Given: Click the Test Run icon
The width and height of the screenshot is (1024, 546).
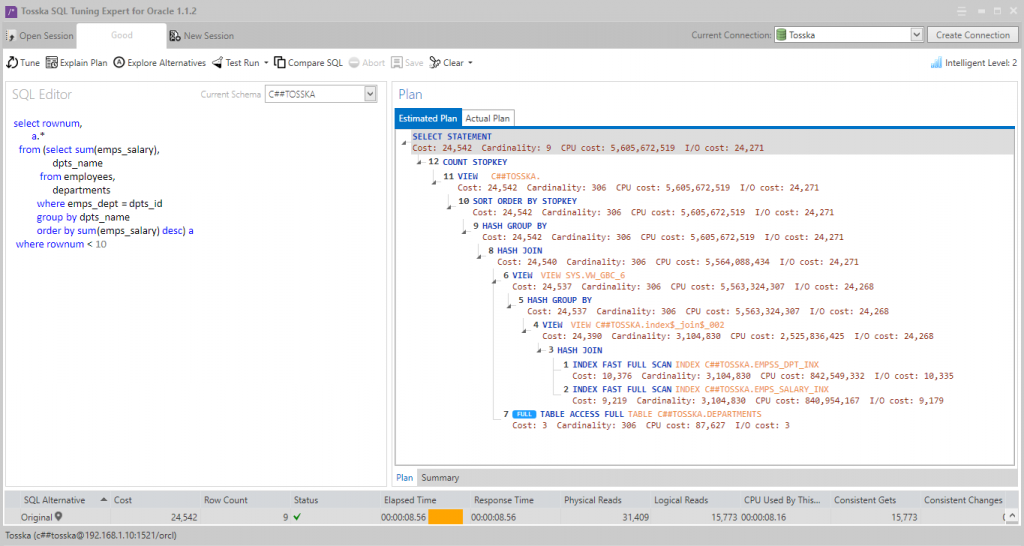Looking at the screenshot, I should click(217, 63).
